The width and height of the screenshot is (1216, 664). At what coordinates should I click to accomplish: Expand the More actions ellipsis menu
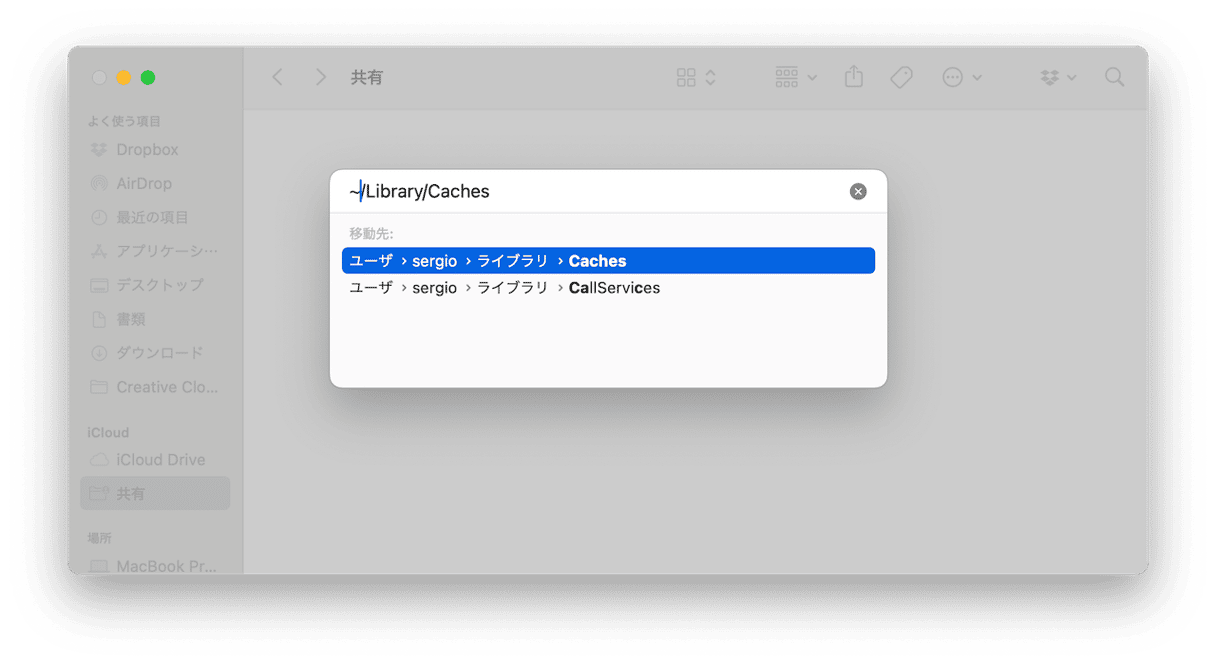point(961,77)
